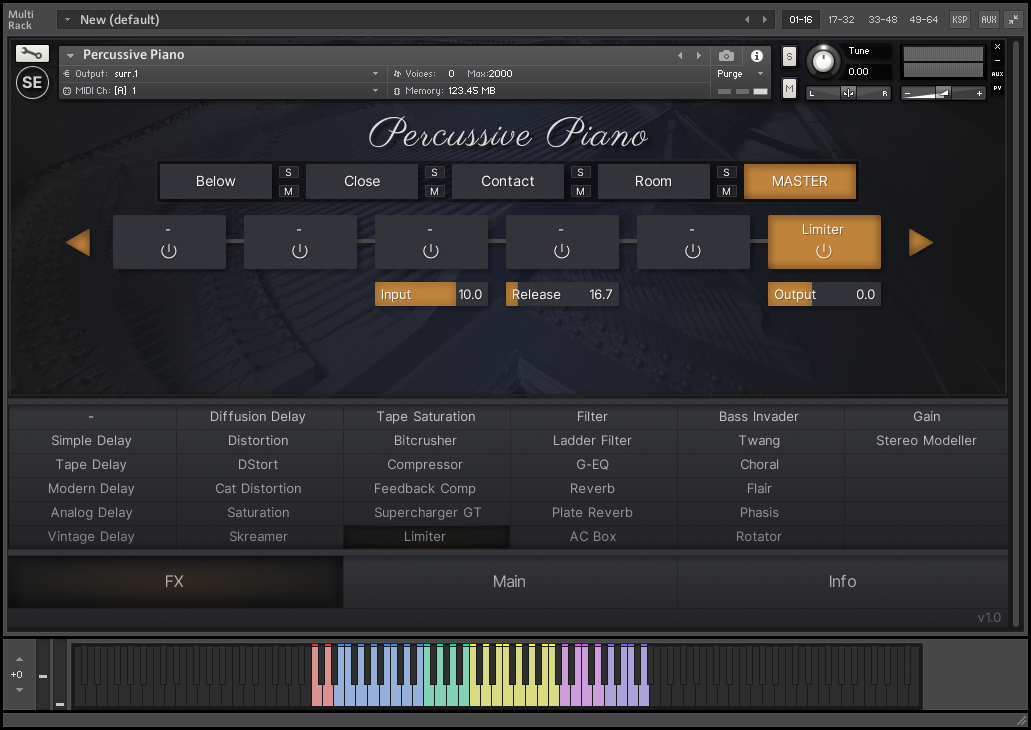This screenshot has height=730, width=1031.
Task: Open the Info tab
Action: pos(842,581)
